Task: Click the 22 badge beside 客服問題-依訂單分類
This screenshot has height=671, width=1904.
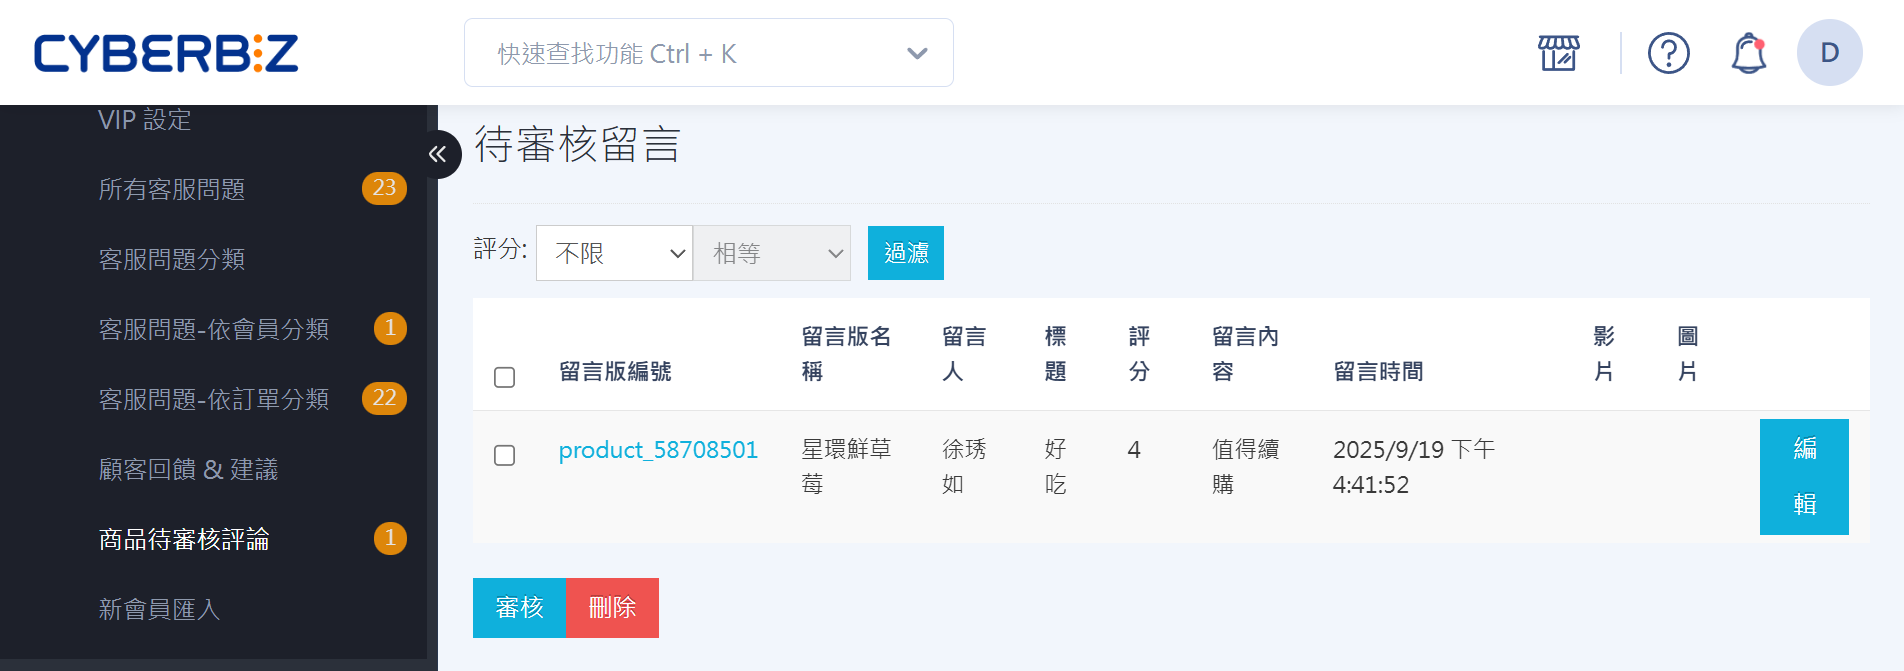Action: point(384,398)
